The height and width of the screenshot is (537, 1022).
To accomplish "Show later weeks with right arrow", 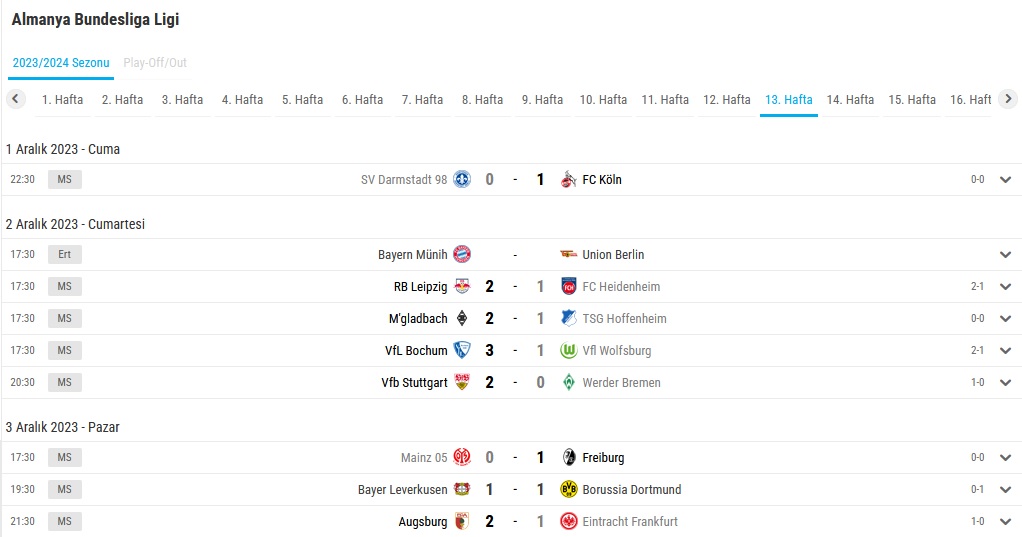I will 1008,99.
